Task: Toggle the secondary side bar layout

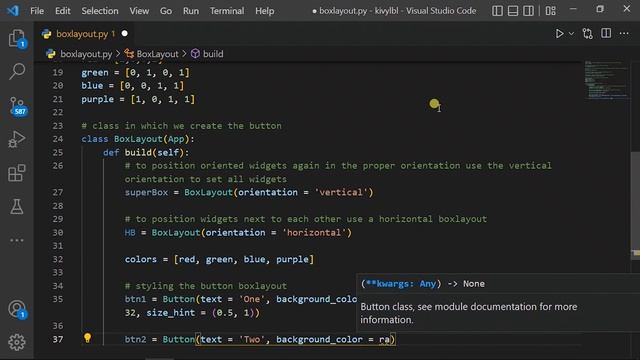Action: [528, 11]
